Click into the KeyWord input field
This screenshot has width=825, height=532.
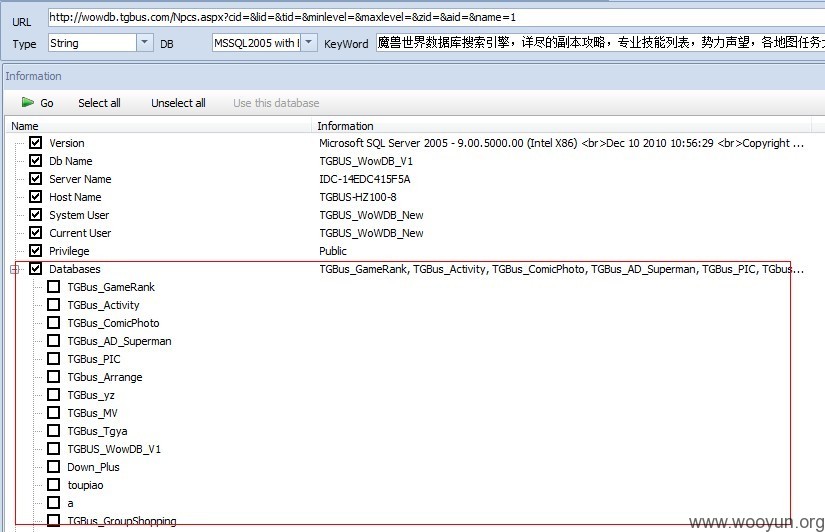(600, 43)
